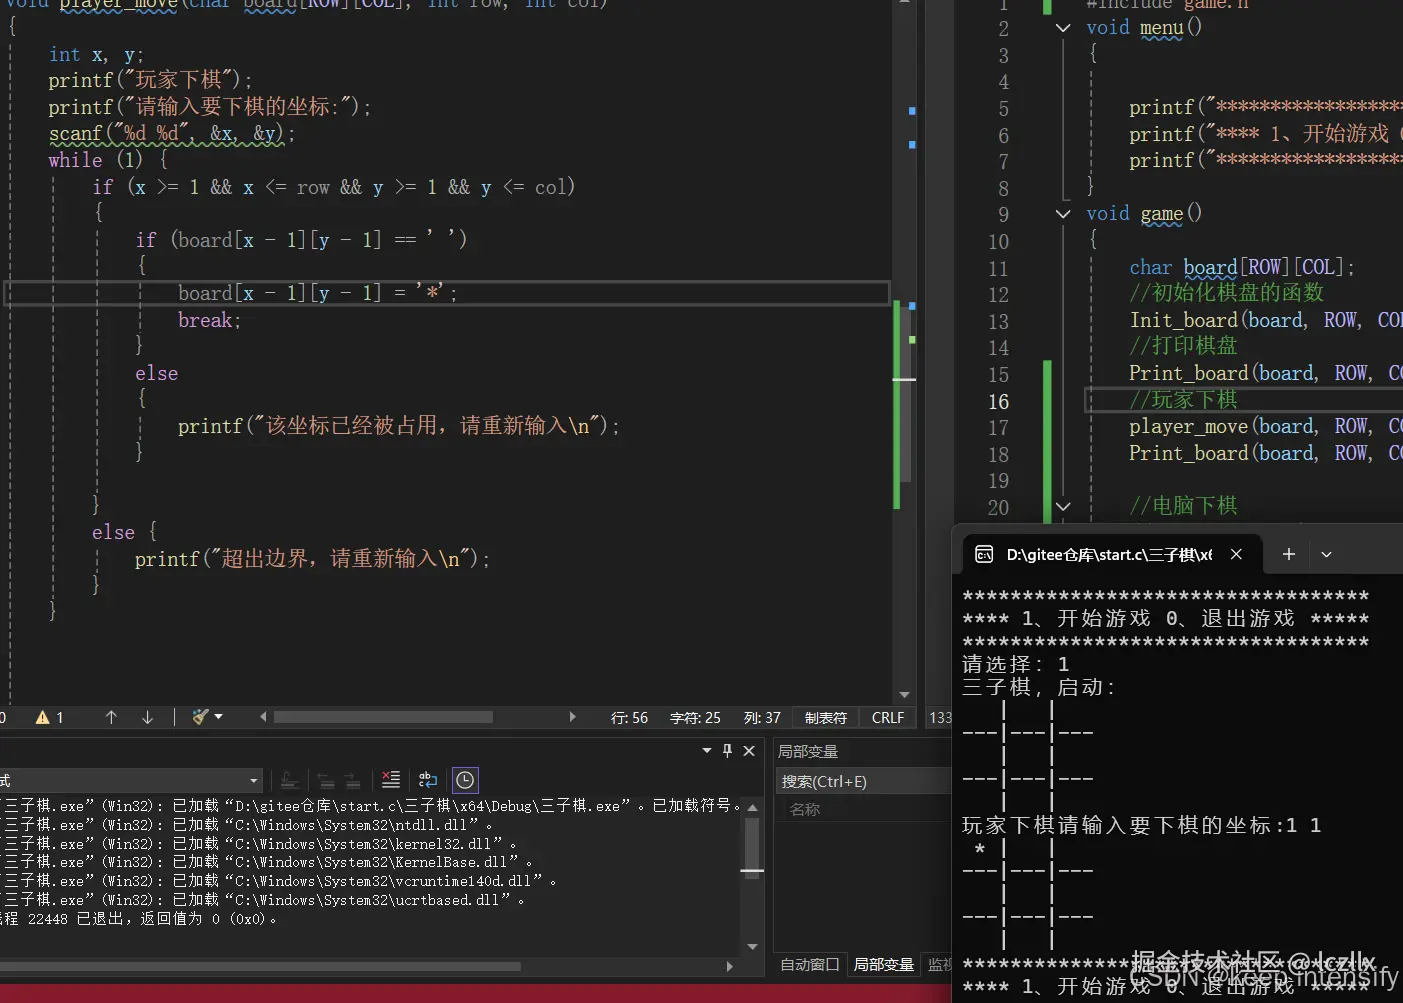Collapse the code block at line 20
Image resolution: width=1403 pixels, height=1003 pixels.
[x=1063, y=506]
